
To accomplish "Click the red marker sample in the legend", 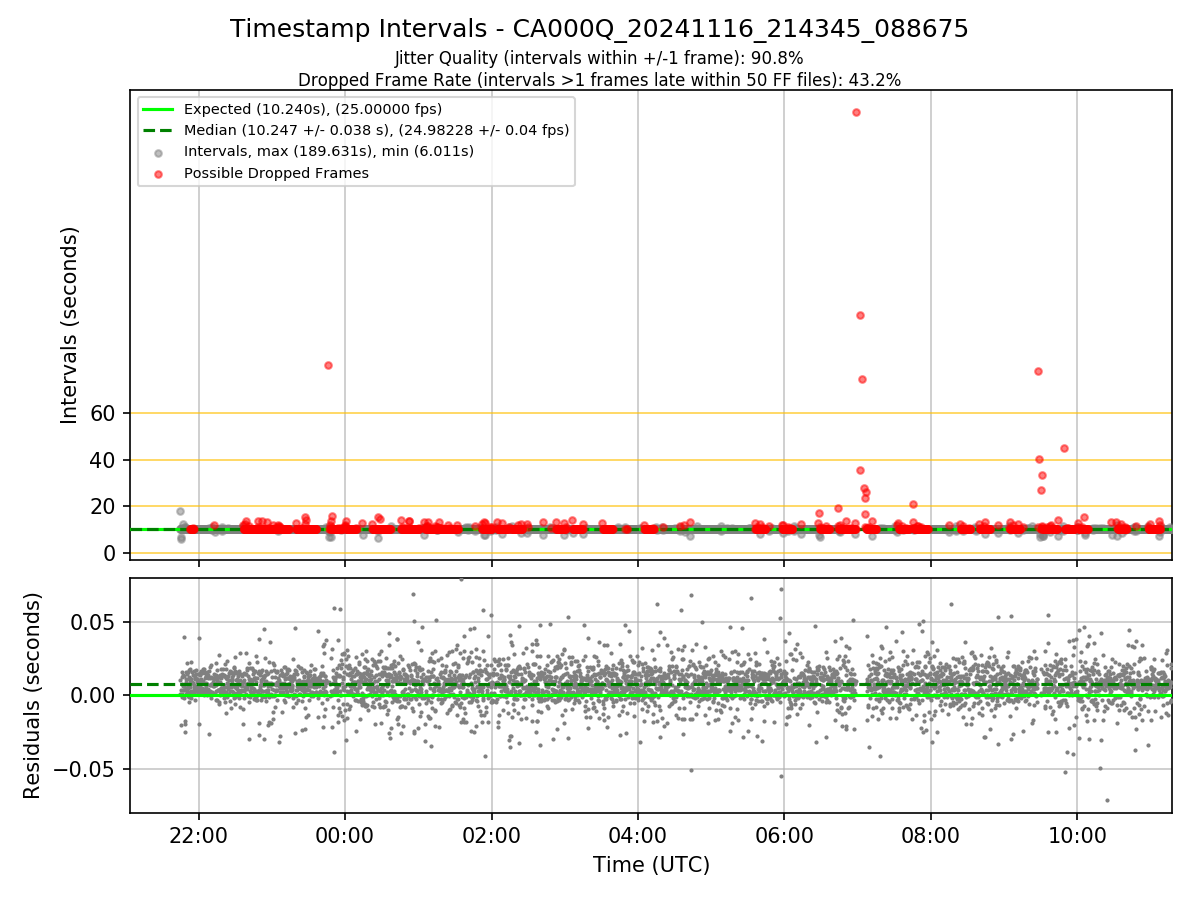I will [159, 174].
